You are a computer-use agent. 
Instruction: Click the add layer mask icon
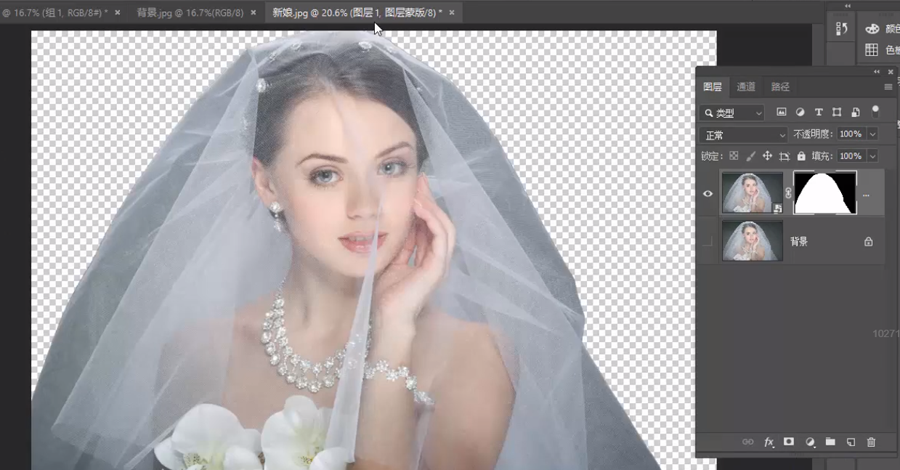pos(789,441)
